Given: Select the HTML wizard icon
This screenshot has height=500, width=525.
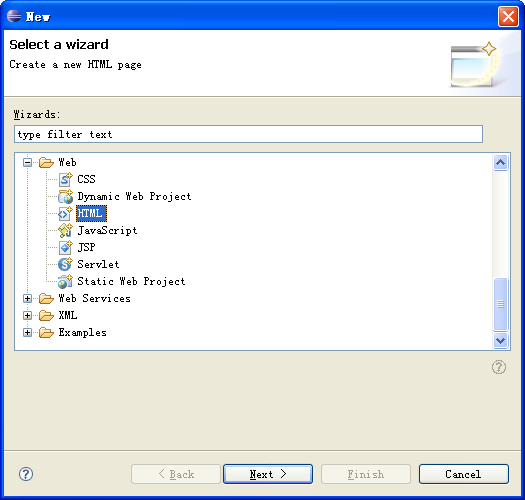Looking at the screenshot, I should 65,213.
